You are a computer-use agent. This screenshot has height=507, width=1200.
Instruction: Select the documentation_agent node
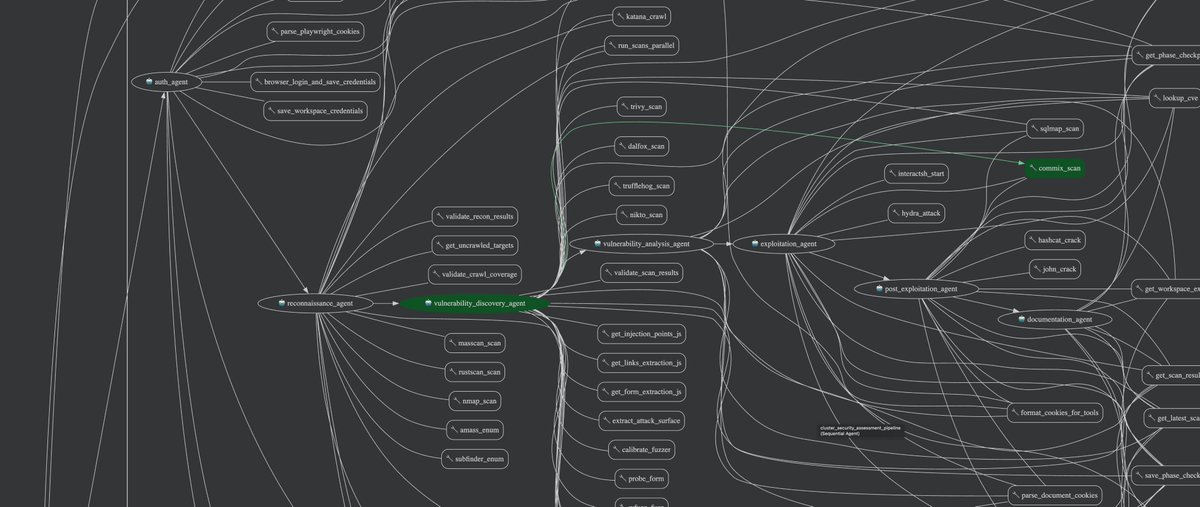1055,319
